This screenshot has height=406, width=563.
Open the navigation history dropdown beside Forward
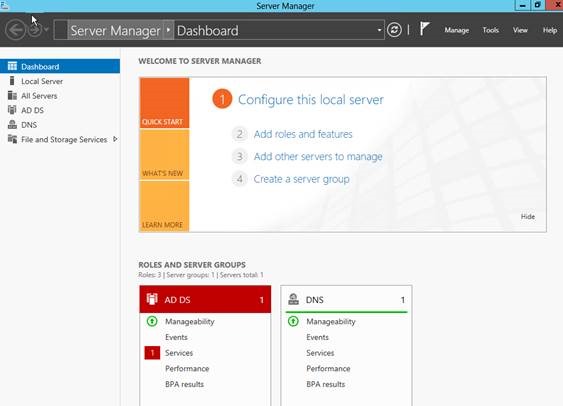click(x=46, y=29)
